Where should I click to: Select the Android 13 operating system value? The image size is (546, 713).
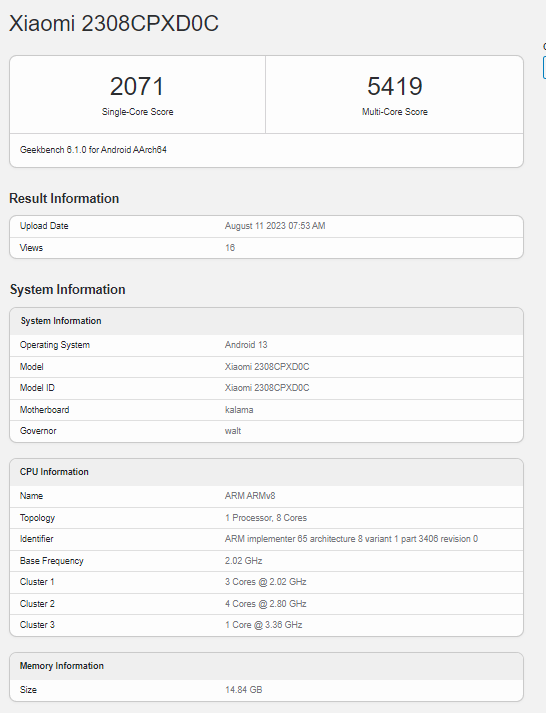246,345
